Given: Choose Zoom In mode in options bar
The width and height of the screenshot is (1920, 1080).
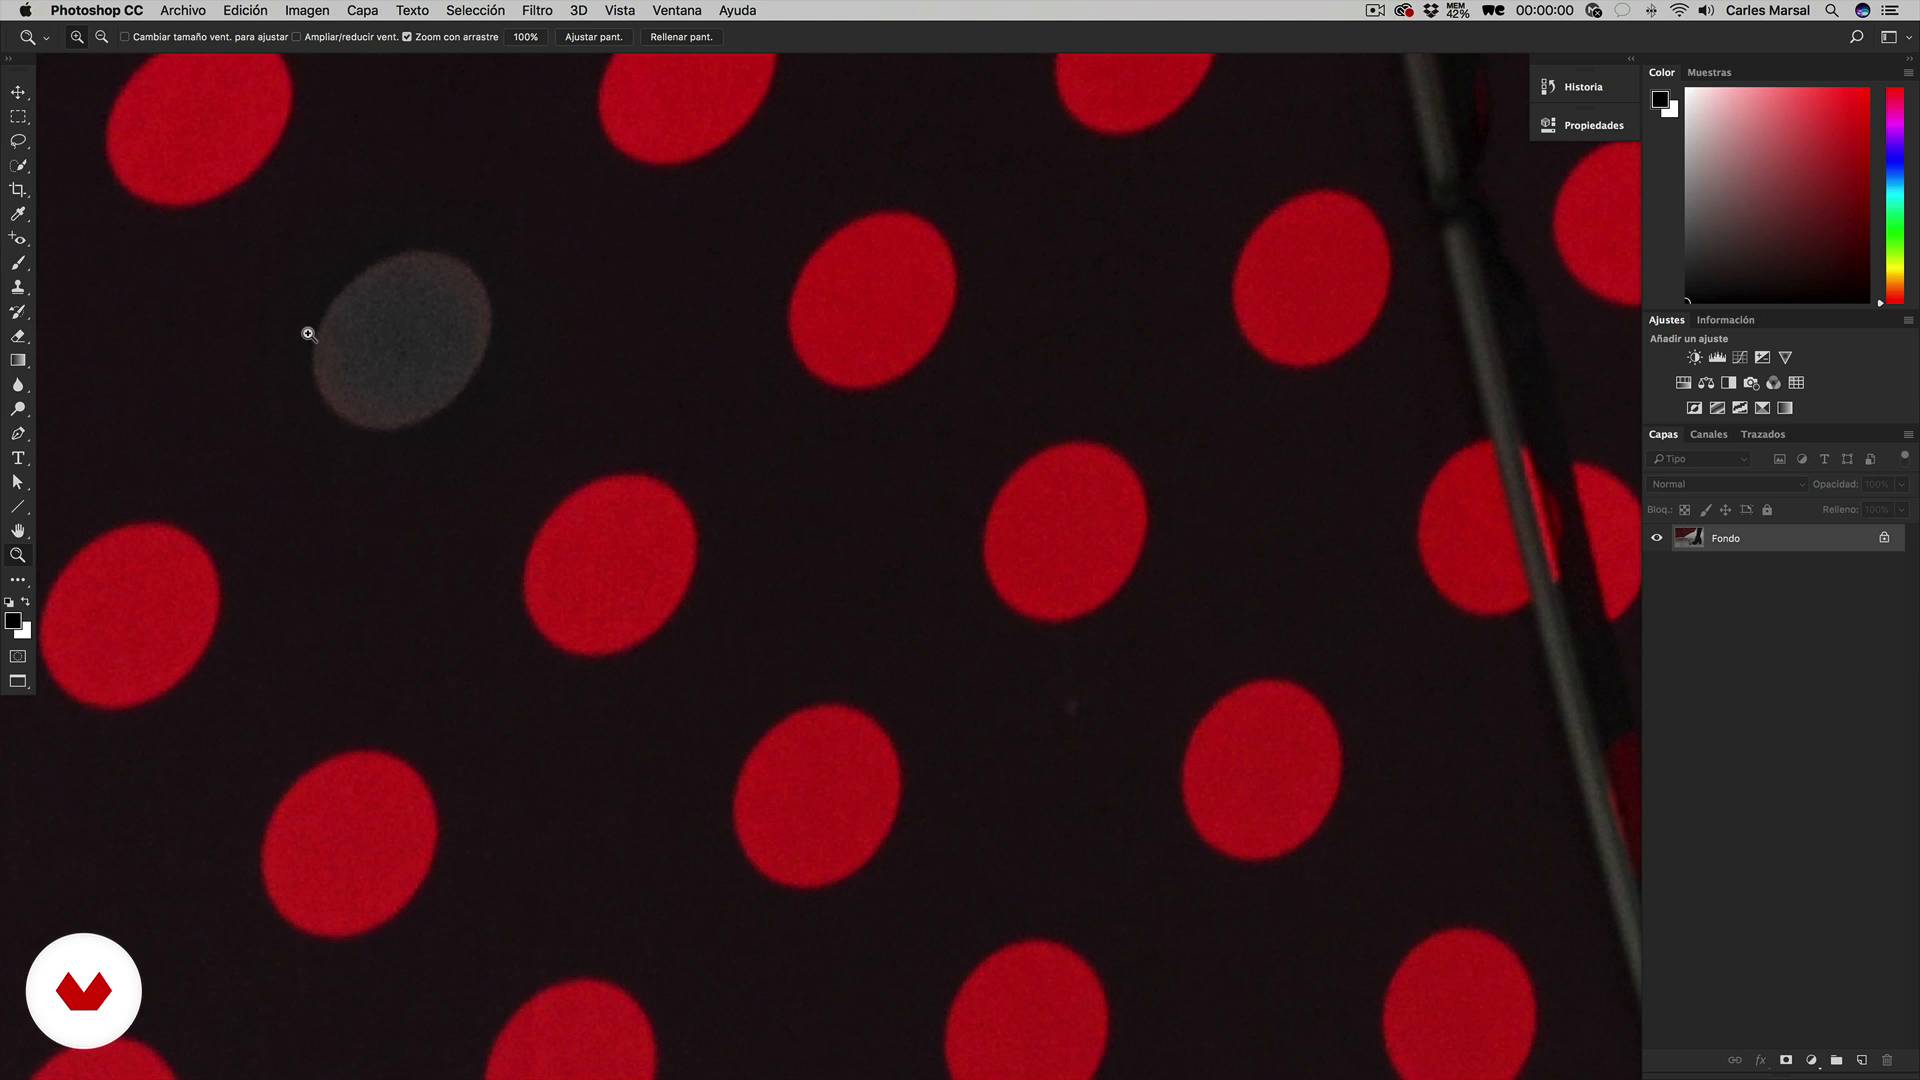Looking at the screenshot, I should point(77,37).
